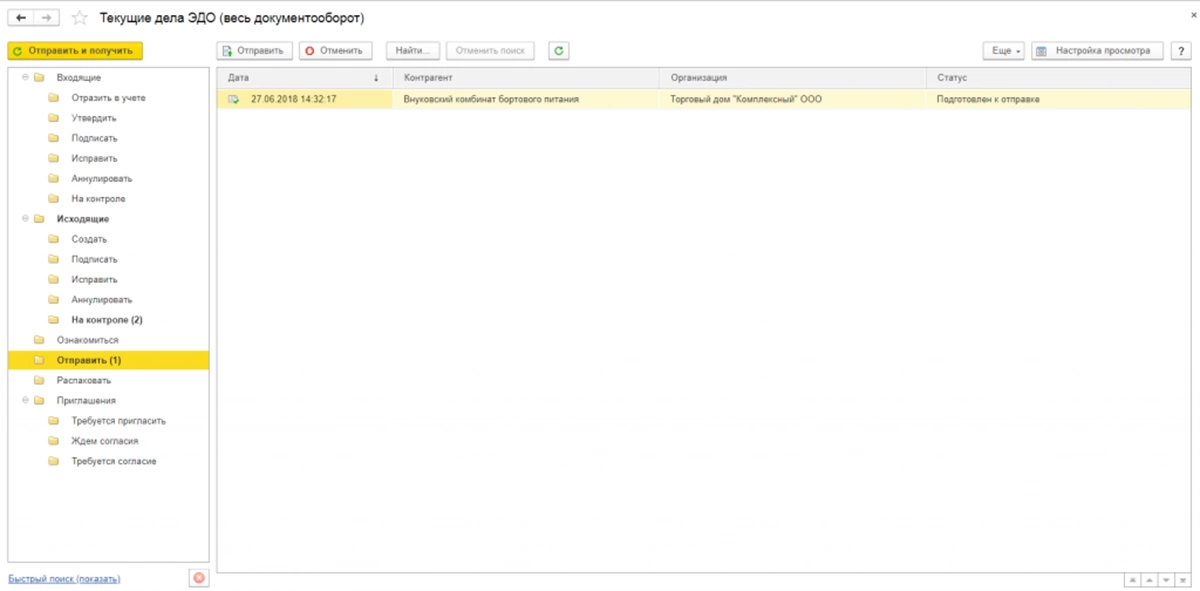Collapse the Приглашения tree node
1200x591 pixels.
pyautogui.click(x=25, y=400)
